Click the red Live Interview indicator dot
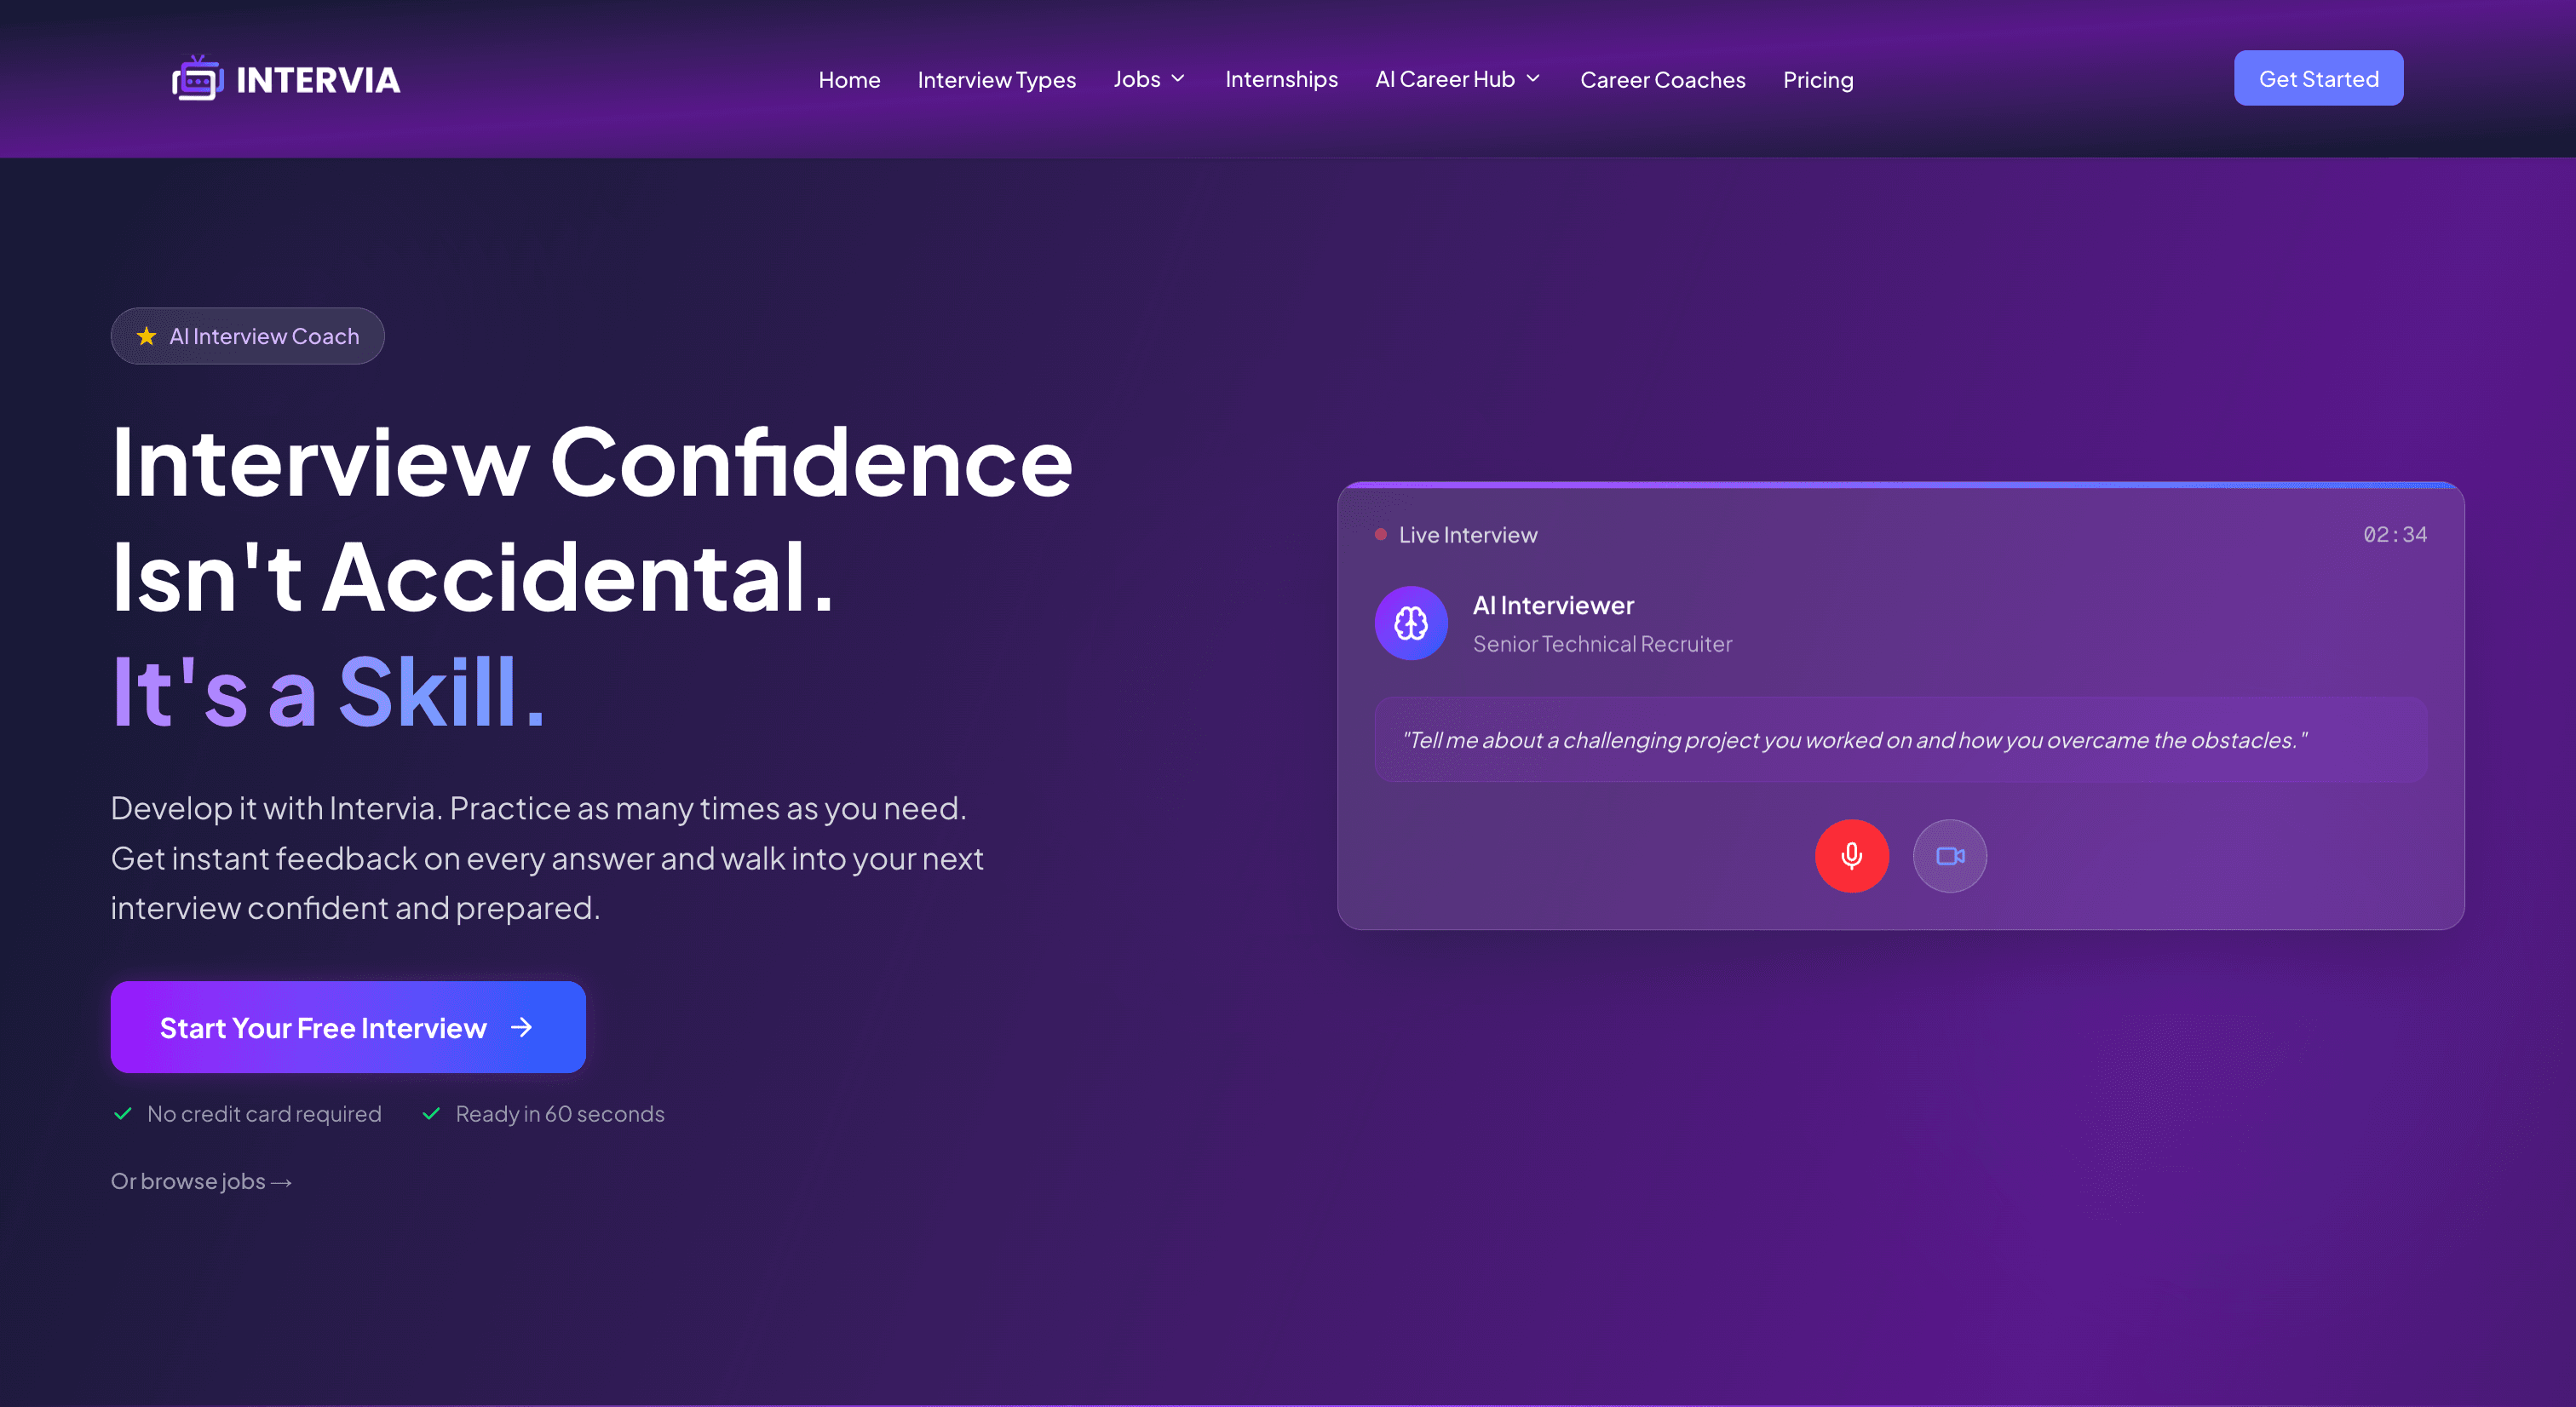This screenshot has width=2576, height=1407. [x=1380, y=534]
